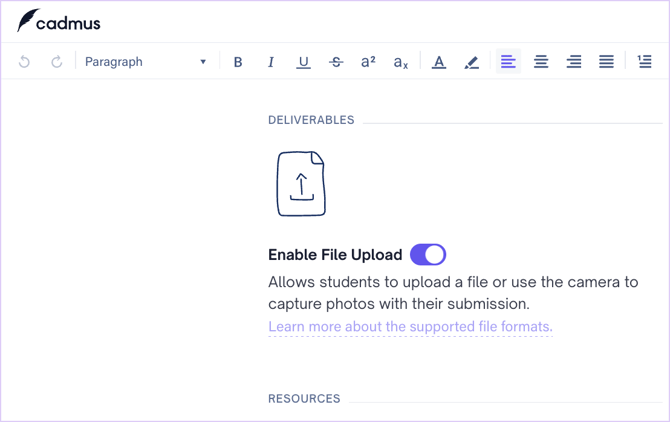
Task: Select the highlight color tool
Action: pos(472,62)
